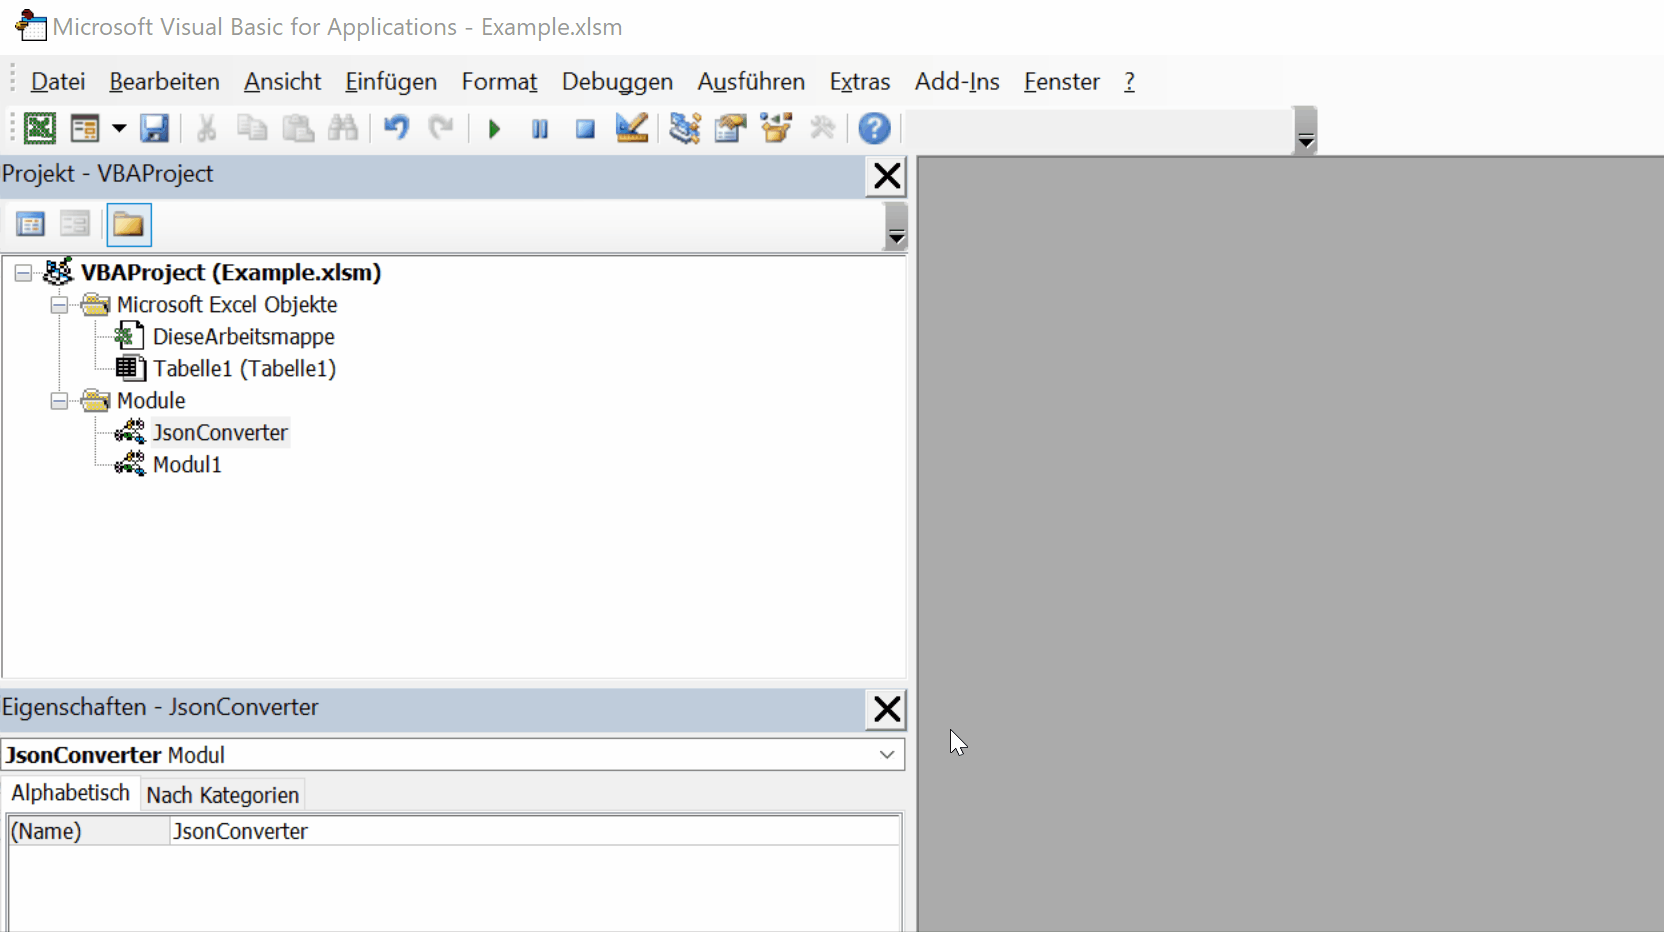This screenshot has width=1664, height=932.
Task: Click the blue Help question mark icon
Action: click(x=874, y=128)
